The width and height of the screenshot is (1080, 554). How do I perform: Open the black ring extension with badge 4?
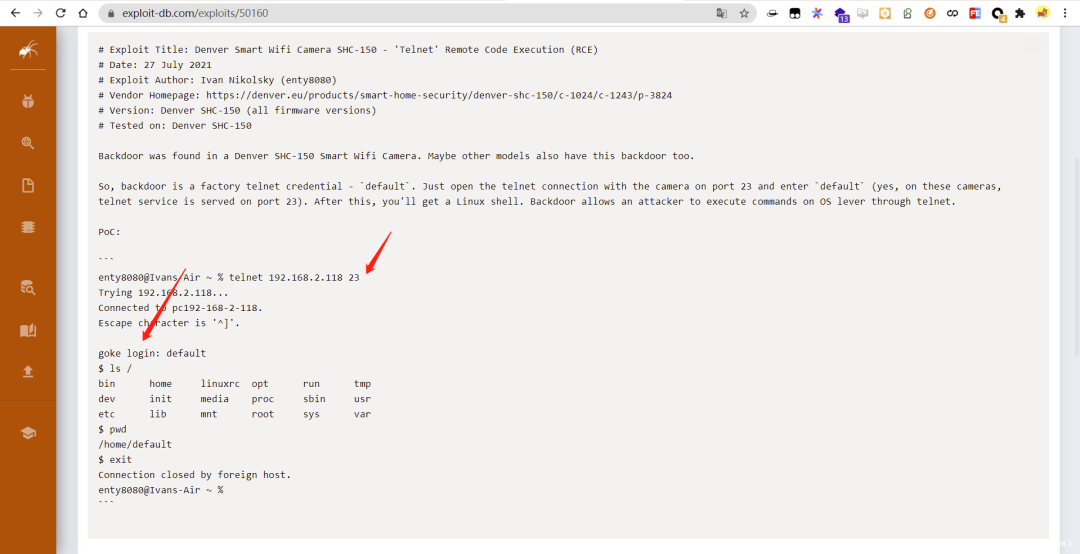[x=999, y=14]
